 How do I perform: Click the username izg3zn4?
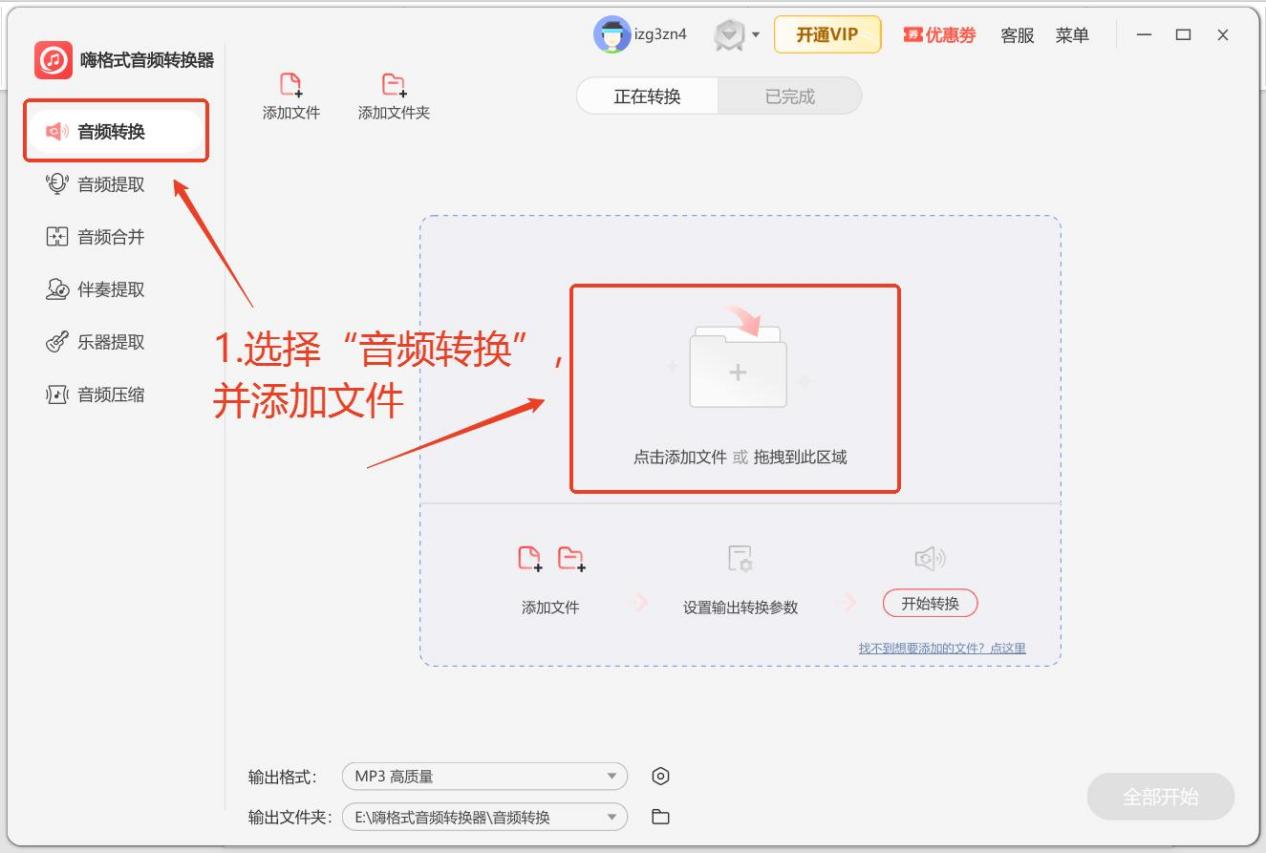point(661,35)
